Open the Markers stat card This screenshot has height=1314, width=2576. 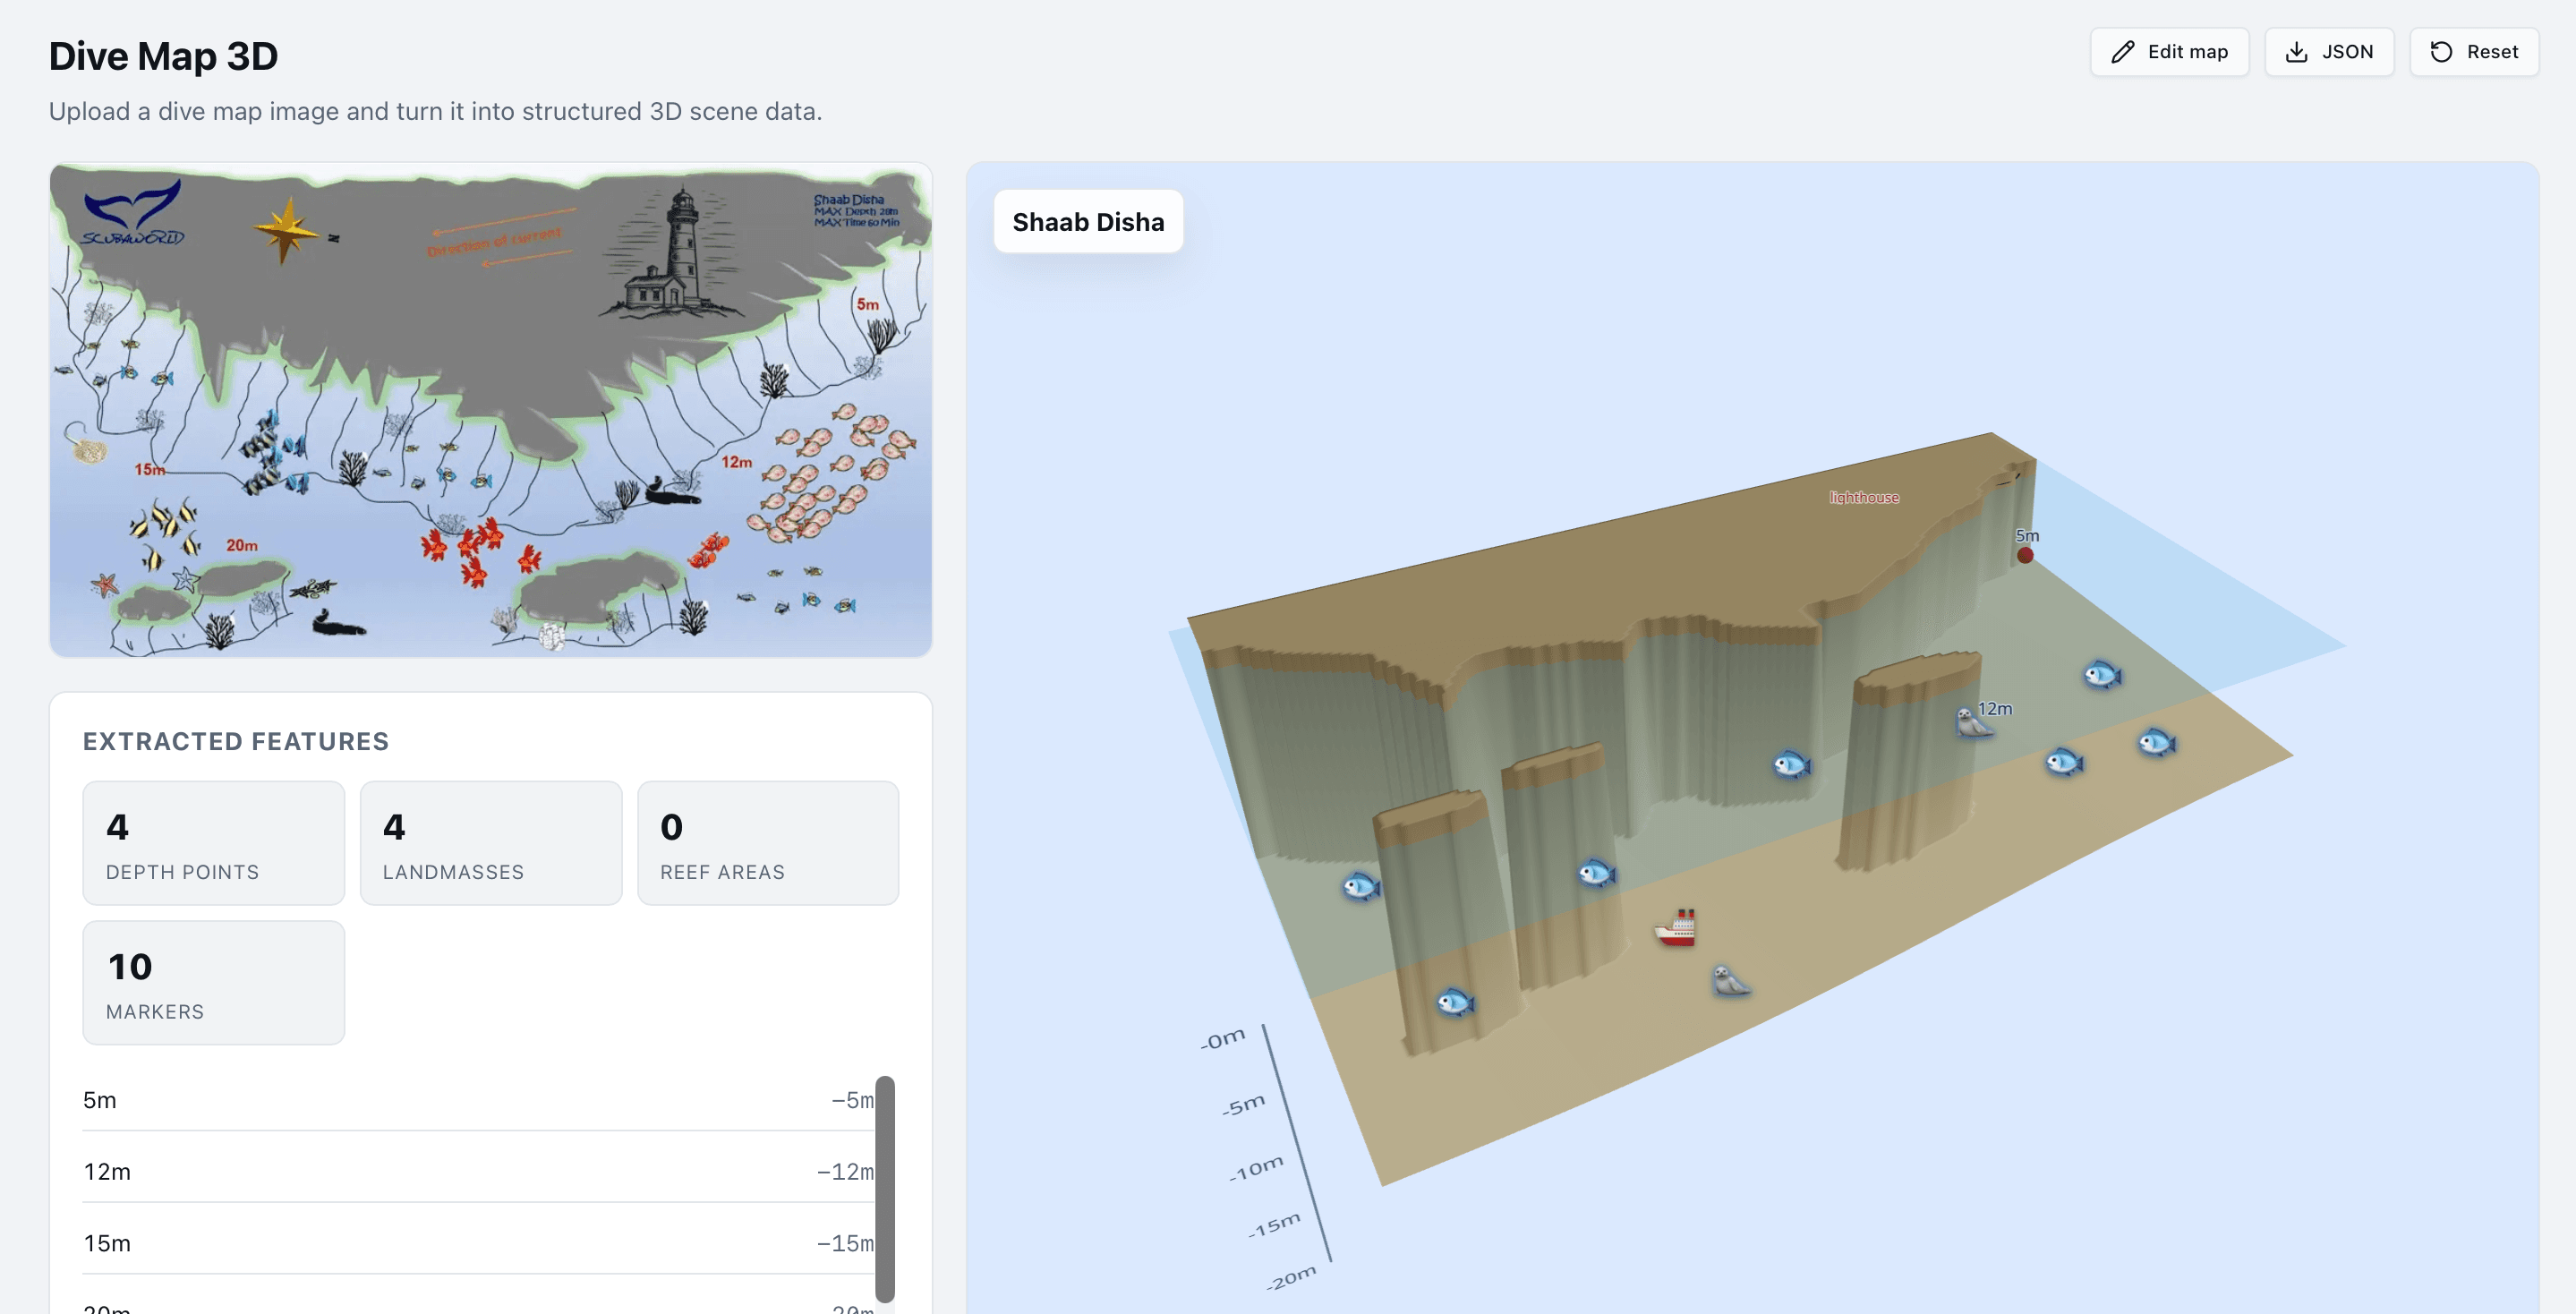coord(214,983)
